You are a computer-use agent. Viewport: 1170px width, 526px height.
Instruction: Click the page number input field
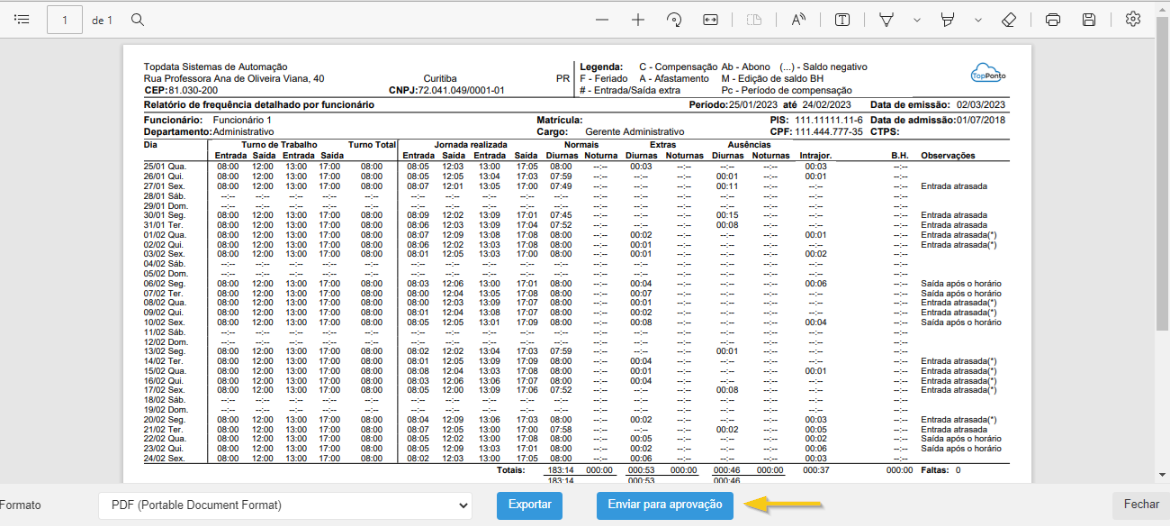point(64,20)
